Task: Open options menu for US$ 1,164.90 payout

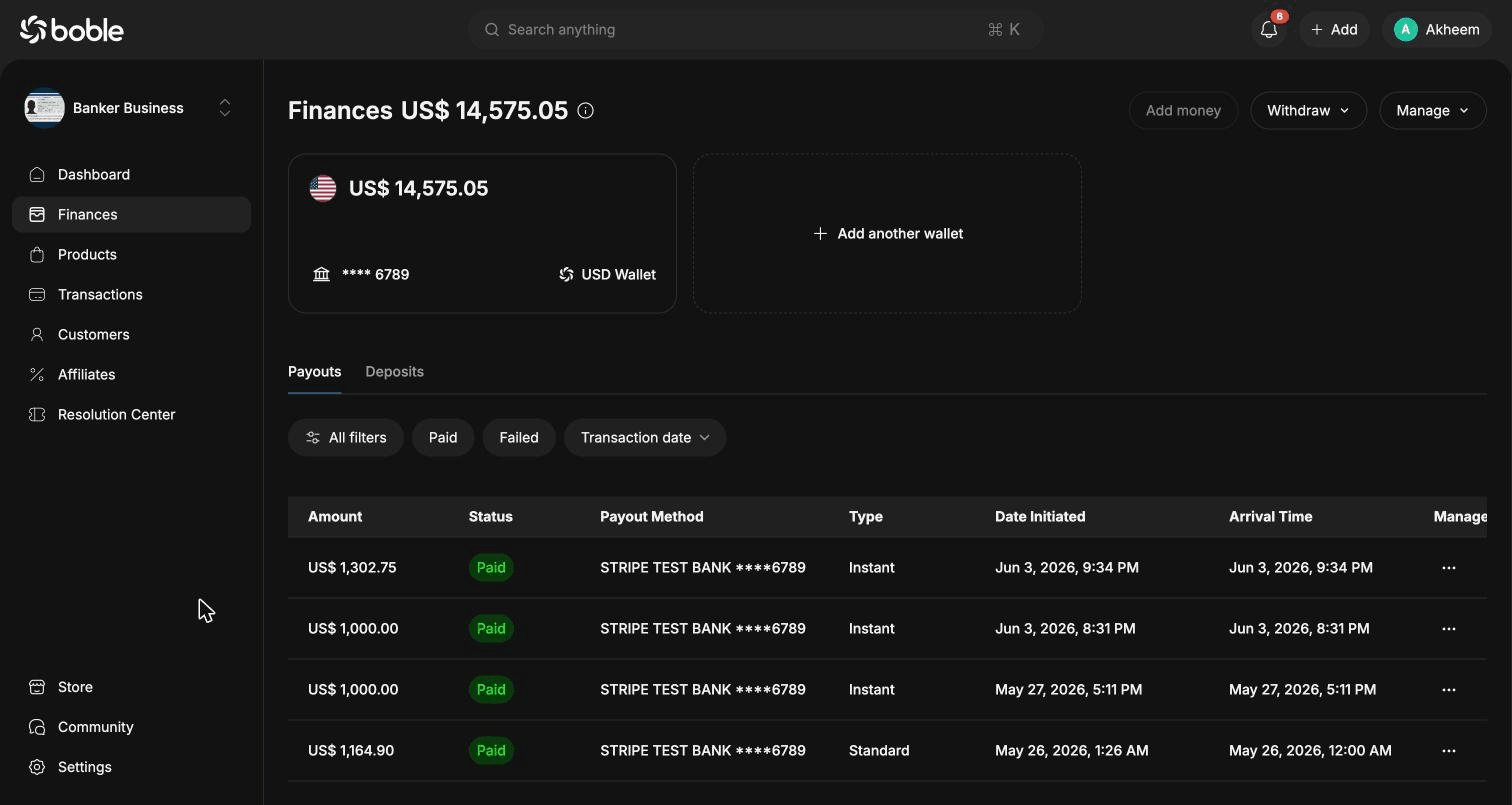Action: pos(1448,751)
